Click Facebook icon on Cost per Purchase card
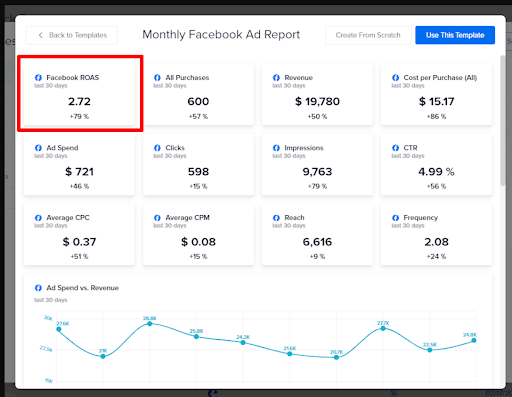This screenshot has height=397, width=512. 396,78
